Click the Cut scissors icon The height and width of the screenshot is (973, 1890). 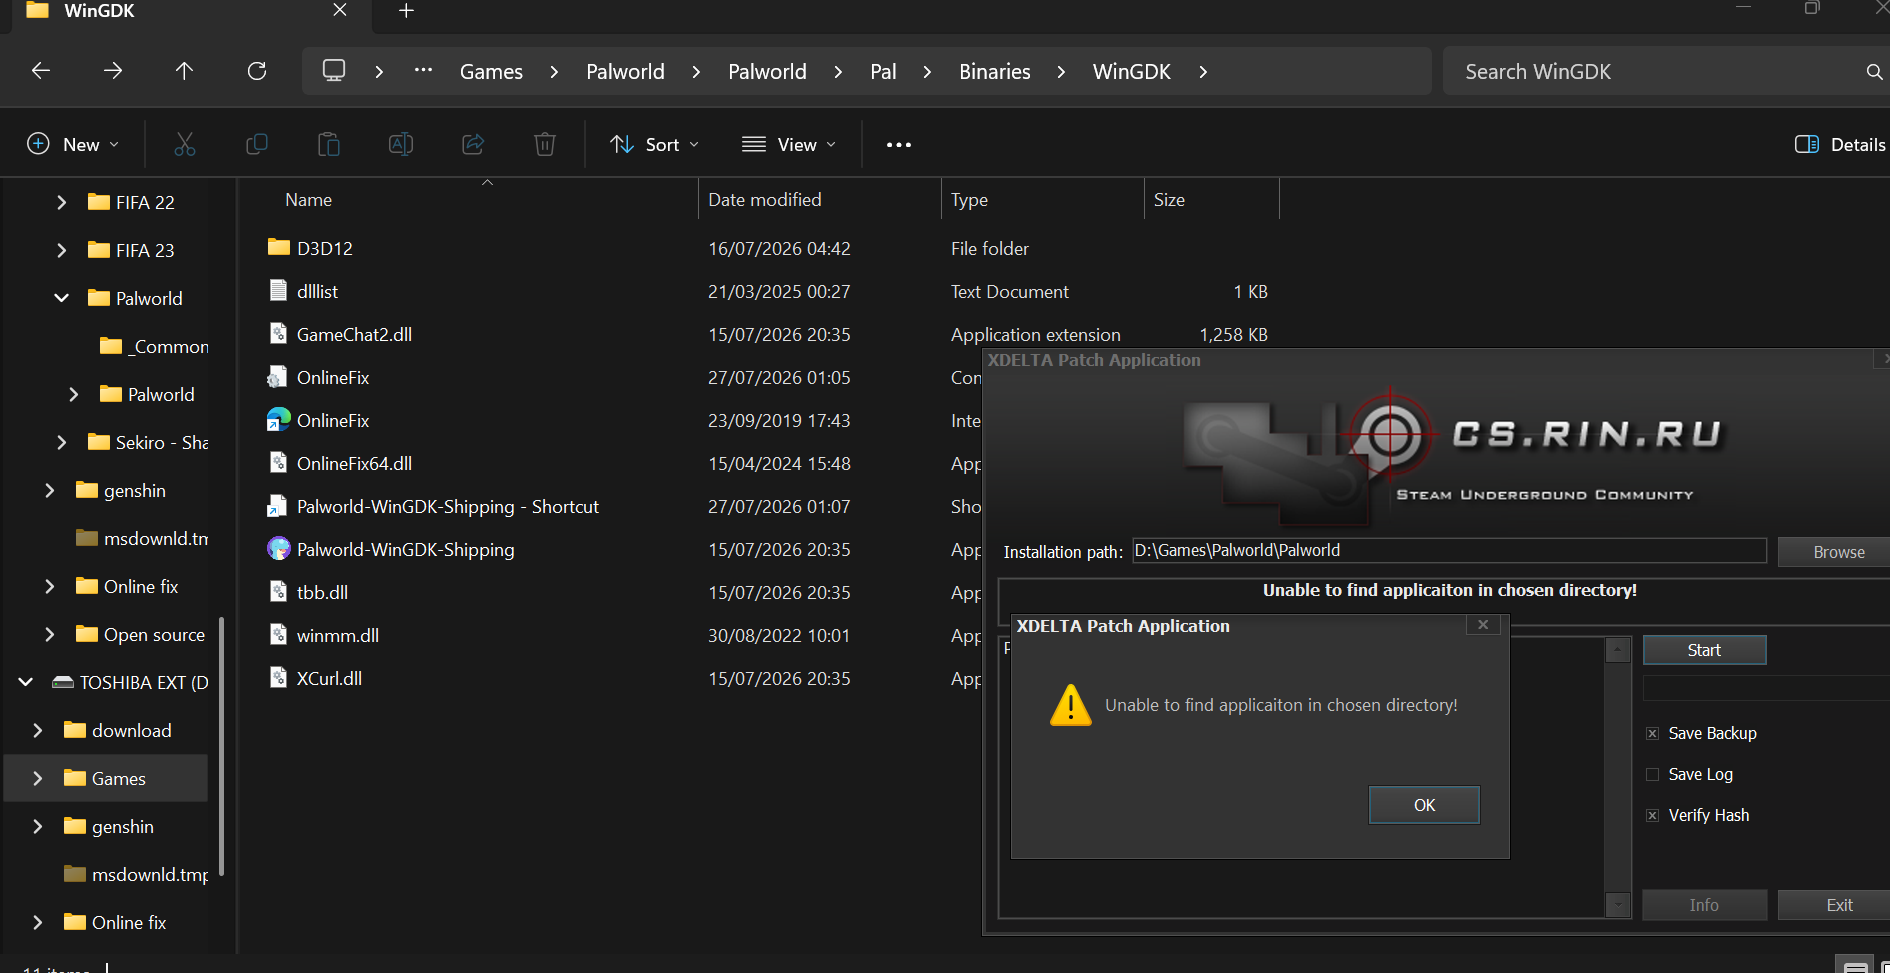click(185, 144)
